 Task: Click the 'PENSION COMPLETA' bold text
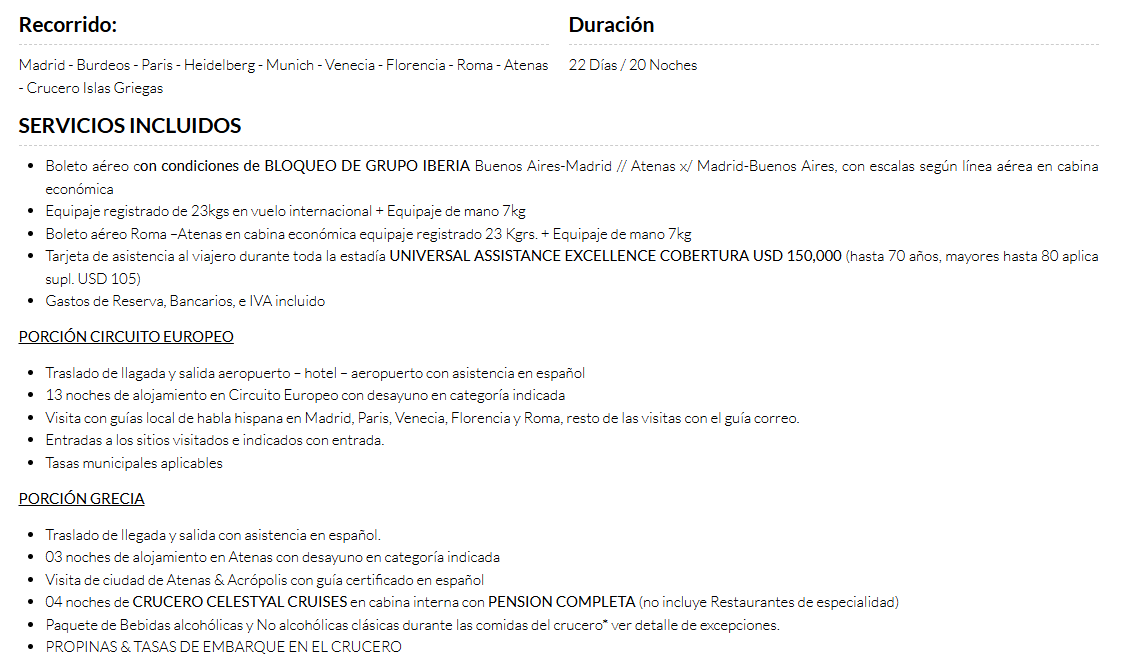click(562, 602)
